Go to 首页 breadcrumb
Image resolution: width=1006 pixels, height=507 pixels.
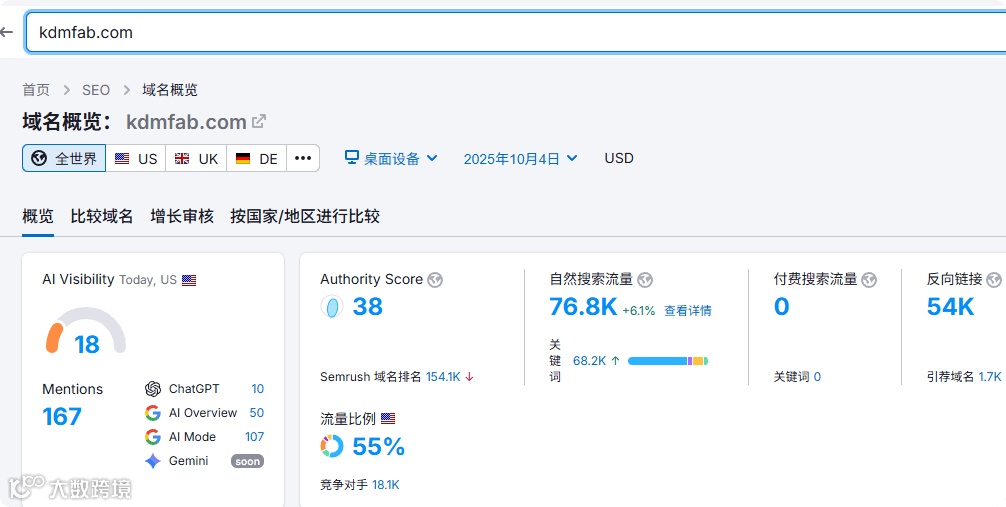(36, 90)
